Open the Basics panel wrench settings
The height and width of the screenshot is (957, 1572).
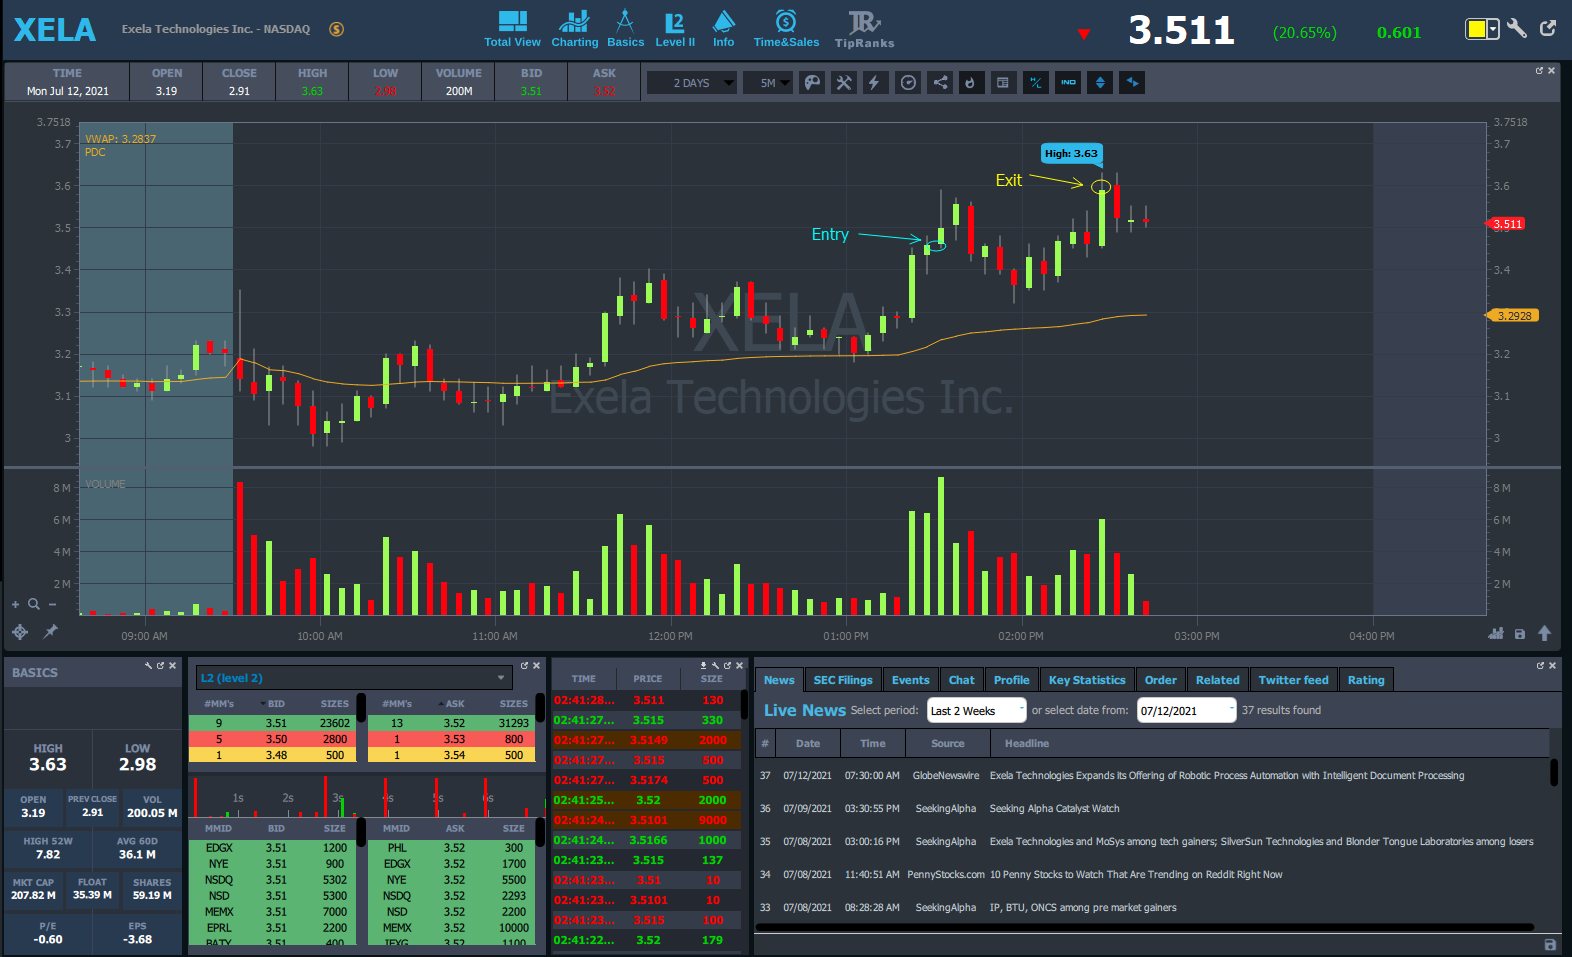pos(148,666)
